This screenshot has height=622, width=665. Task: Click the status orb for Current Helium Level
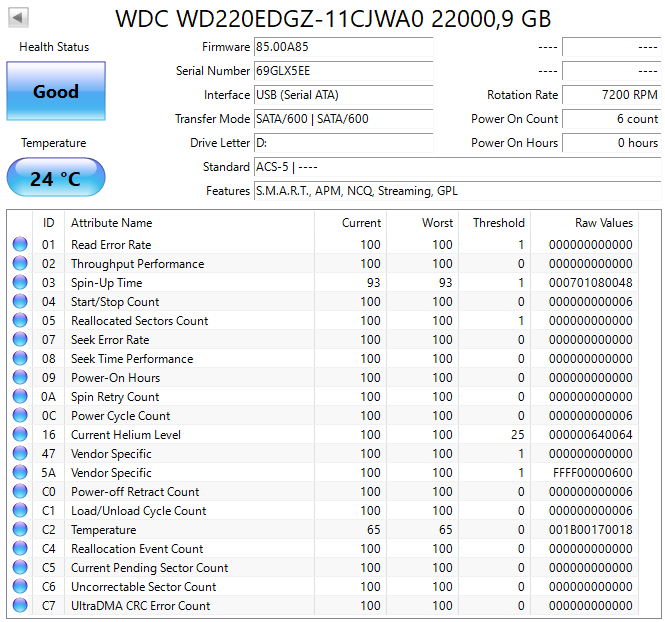click(x=20, y=434)
